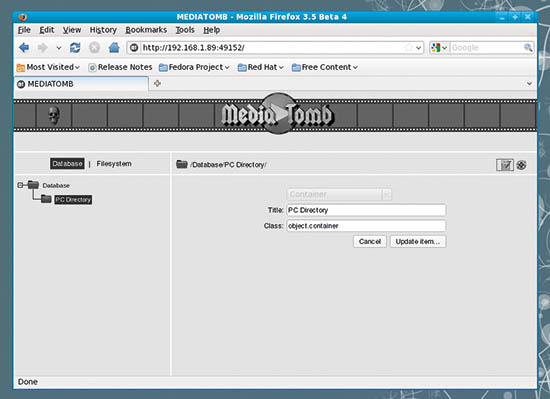Screen dimensions: 550x399
Task: Click the site identity icon in URL bar
Action: (x=134, y=48)
